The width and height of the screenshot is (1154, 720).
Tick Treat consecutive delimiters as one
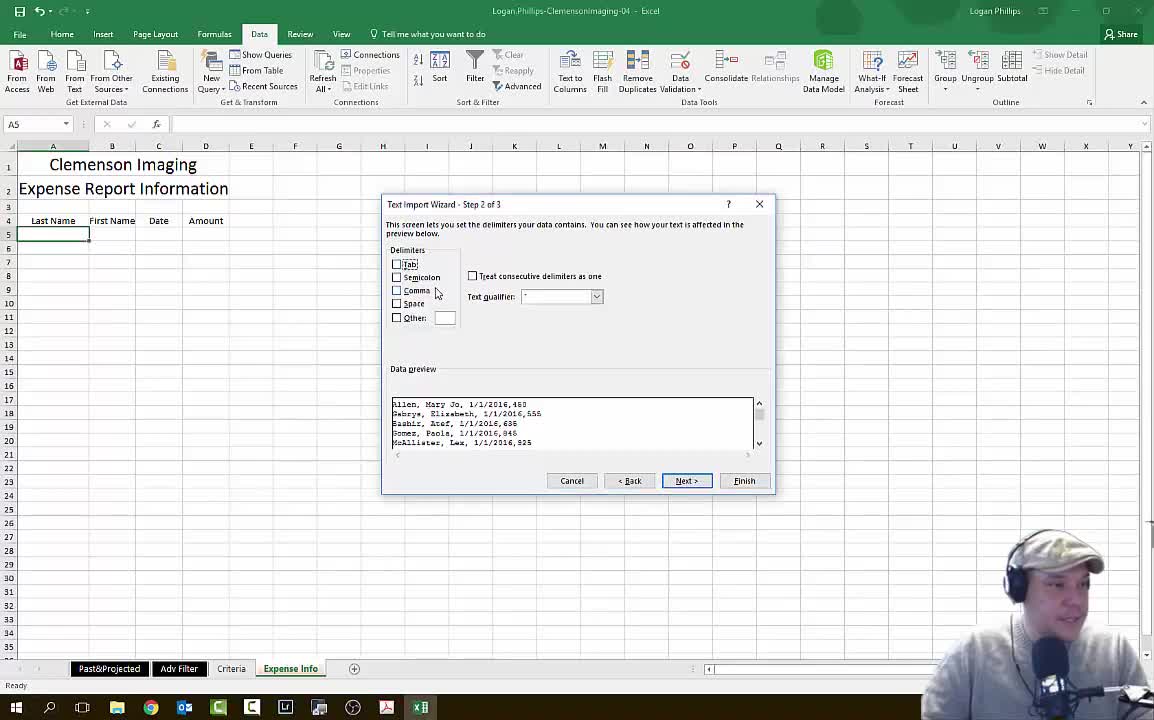pyautogui.click(x=473, y=276)
